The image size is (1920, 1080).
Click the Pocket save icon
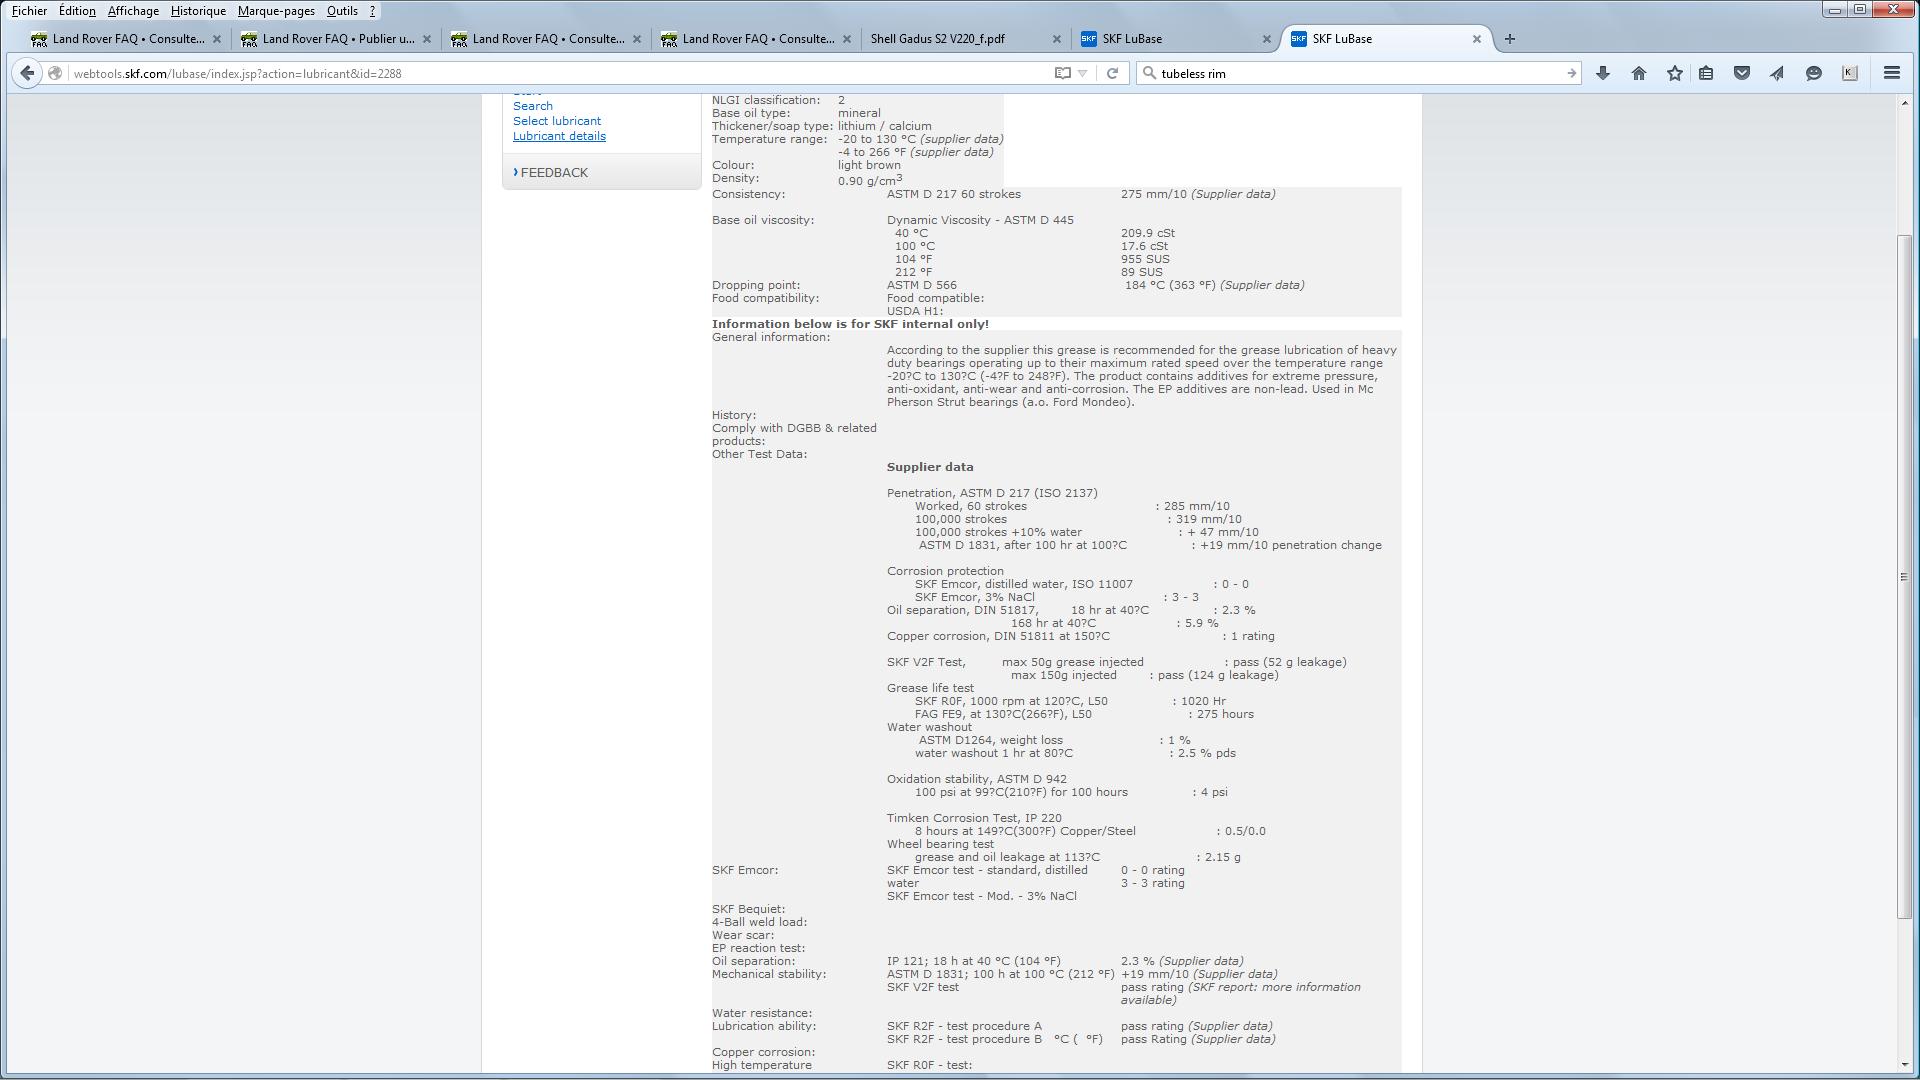1742,73
